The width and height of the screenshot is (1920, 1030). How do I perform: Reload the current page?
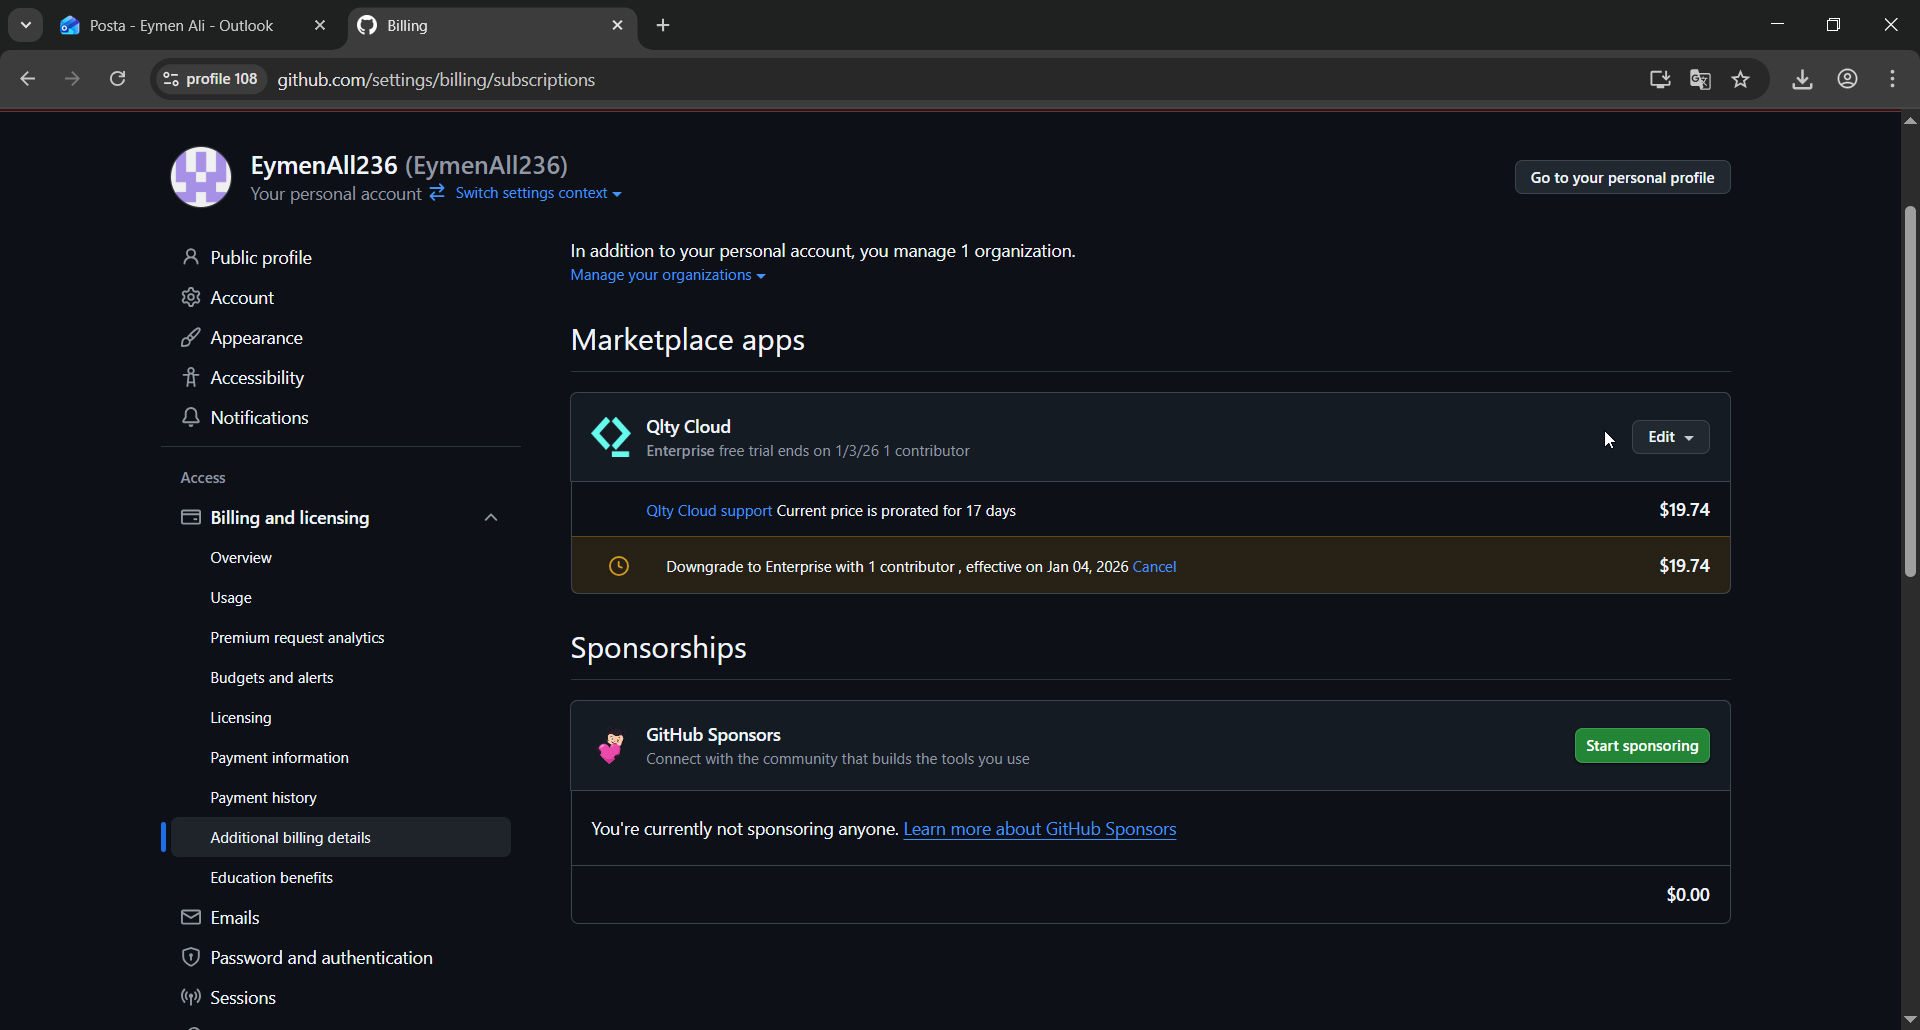click(x=117, y=79)
